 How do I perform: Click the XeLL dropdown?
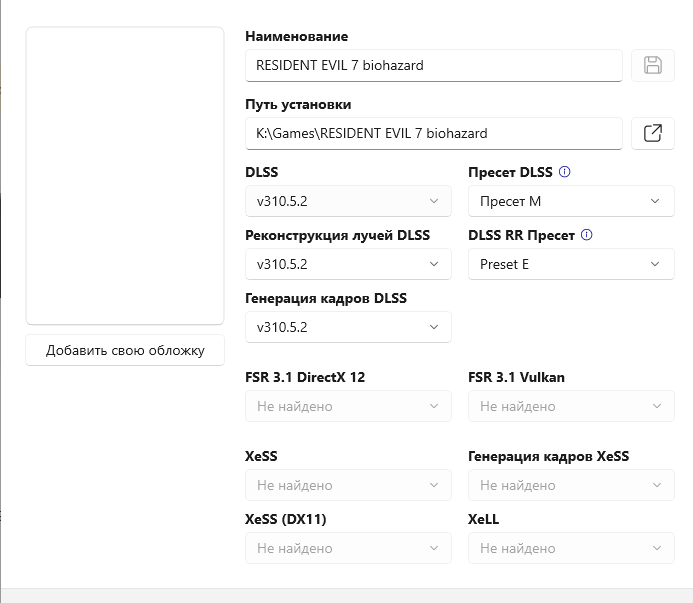click(570, 548)
